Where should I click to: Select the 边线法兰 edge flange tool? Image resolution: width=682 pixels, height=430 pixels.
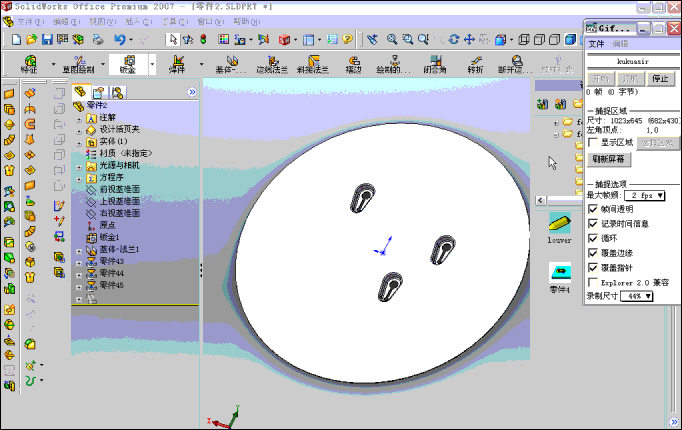(271, 64)
